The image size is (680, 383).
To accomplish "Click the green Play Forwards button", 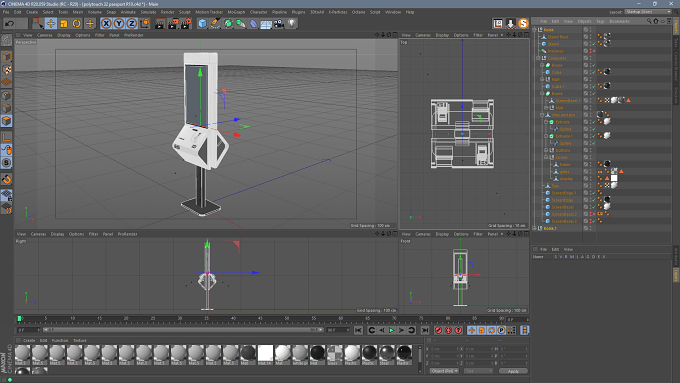I will click(391, 331).
